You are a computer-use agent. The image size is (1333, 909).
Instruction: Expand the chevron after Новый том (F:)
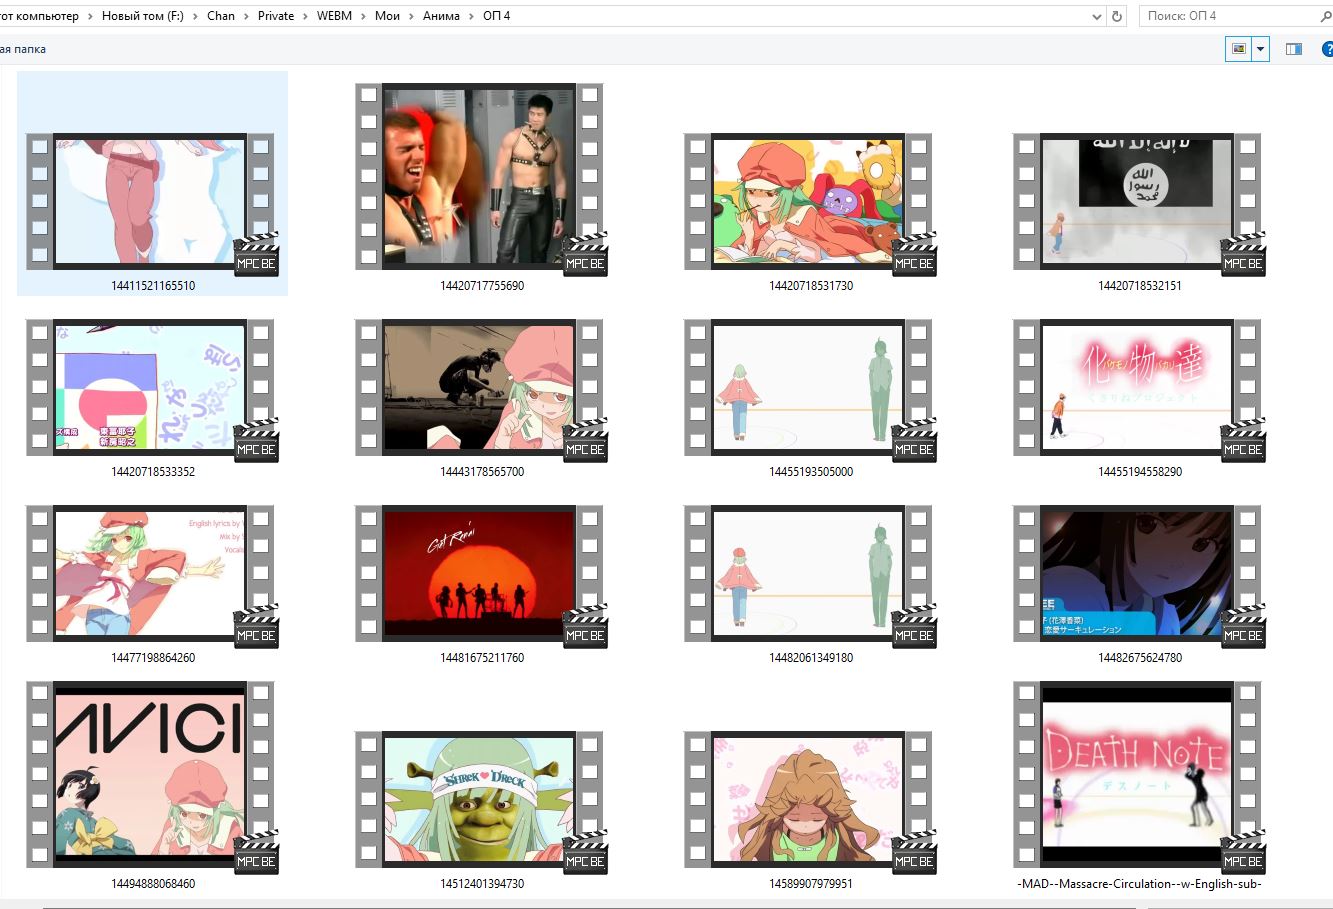[x=195, y=16]
